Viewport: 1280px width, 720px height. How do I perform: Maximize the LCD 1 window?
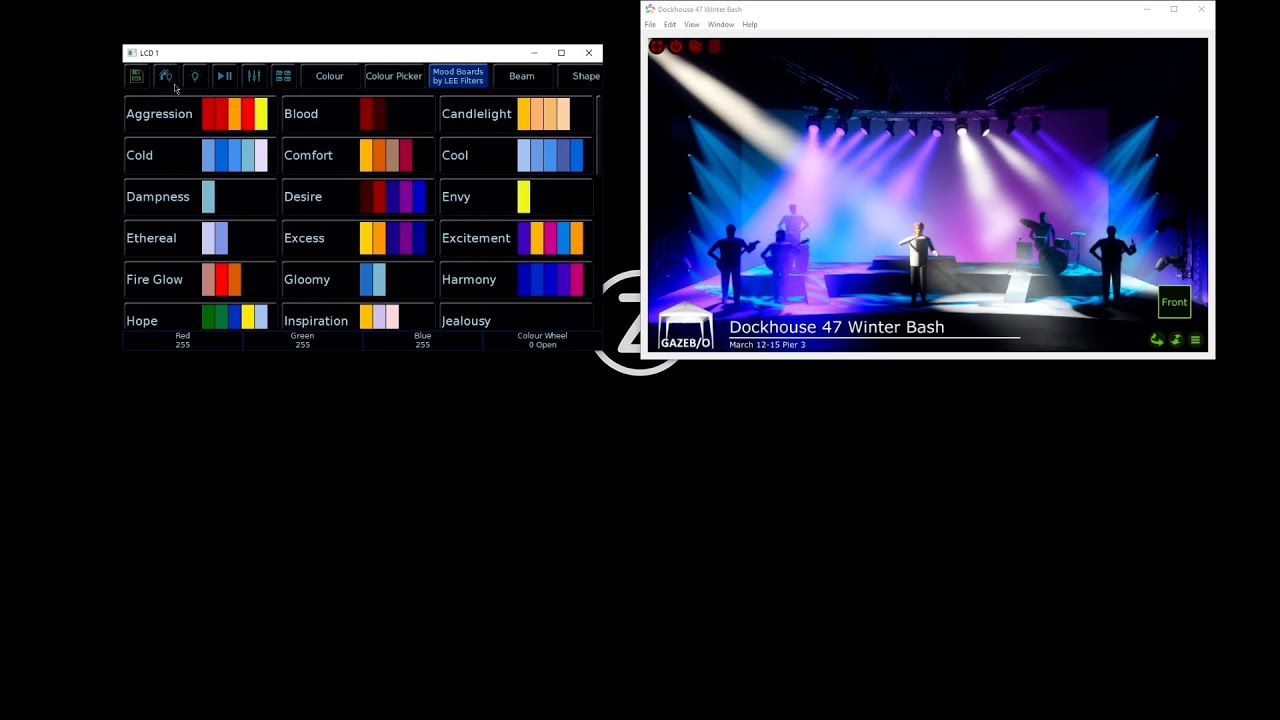pos(561,53)
